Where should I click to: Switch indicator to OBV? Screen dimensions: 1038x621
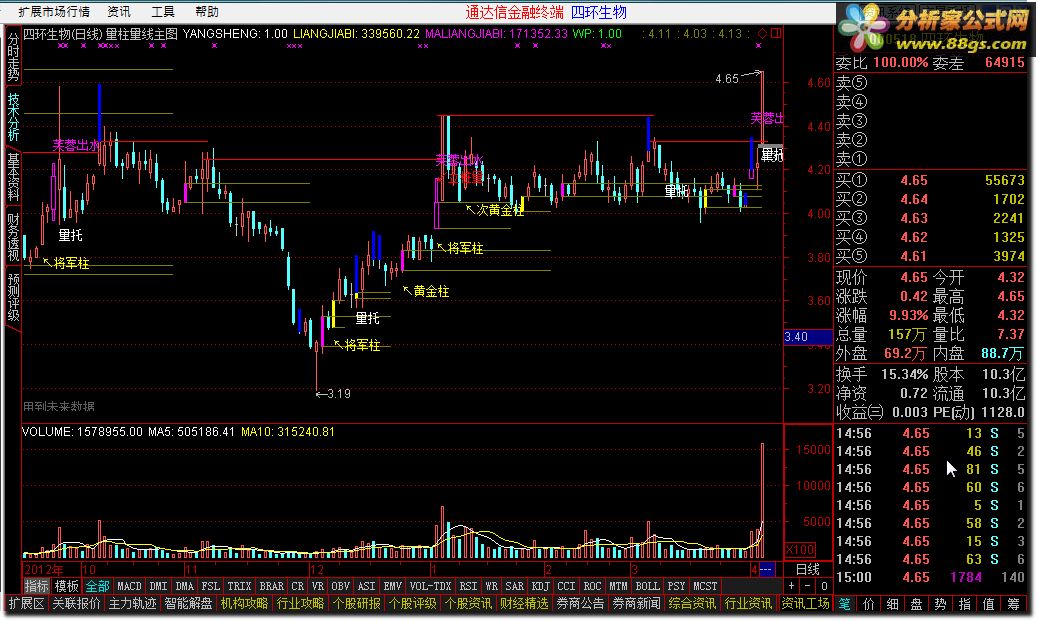point(340,586)
